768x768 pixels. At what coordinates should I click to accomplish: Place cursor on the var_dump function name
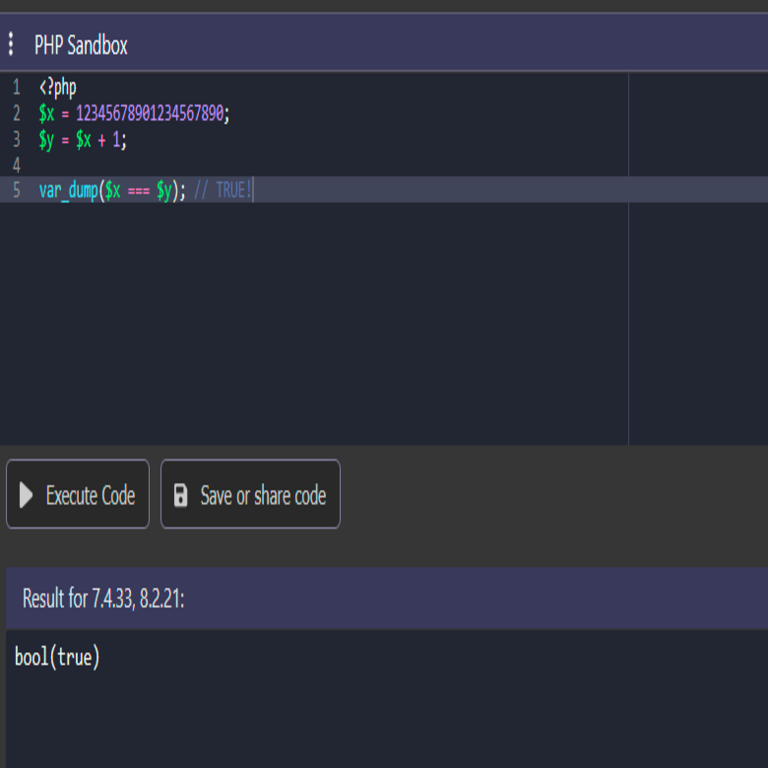[67, 190]
